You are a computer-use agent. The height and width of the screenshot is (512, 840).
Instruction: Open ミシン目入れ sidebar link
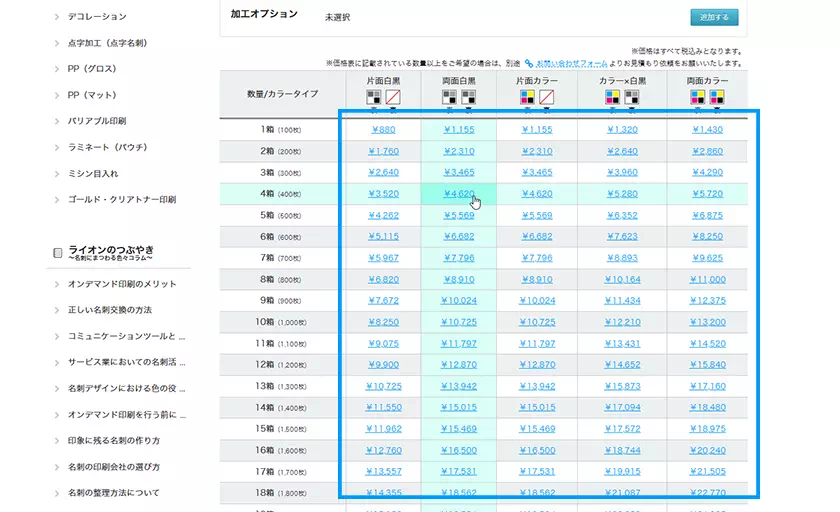(x=93, y=174)
